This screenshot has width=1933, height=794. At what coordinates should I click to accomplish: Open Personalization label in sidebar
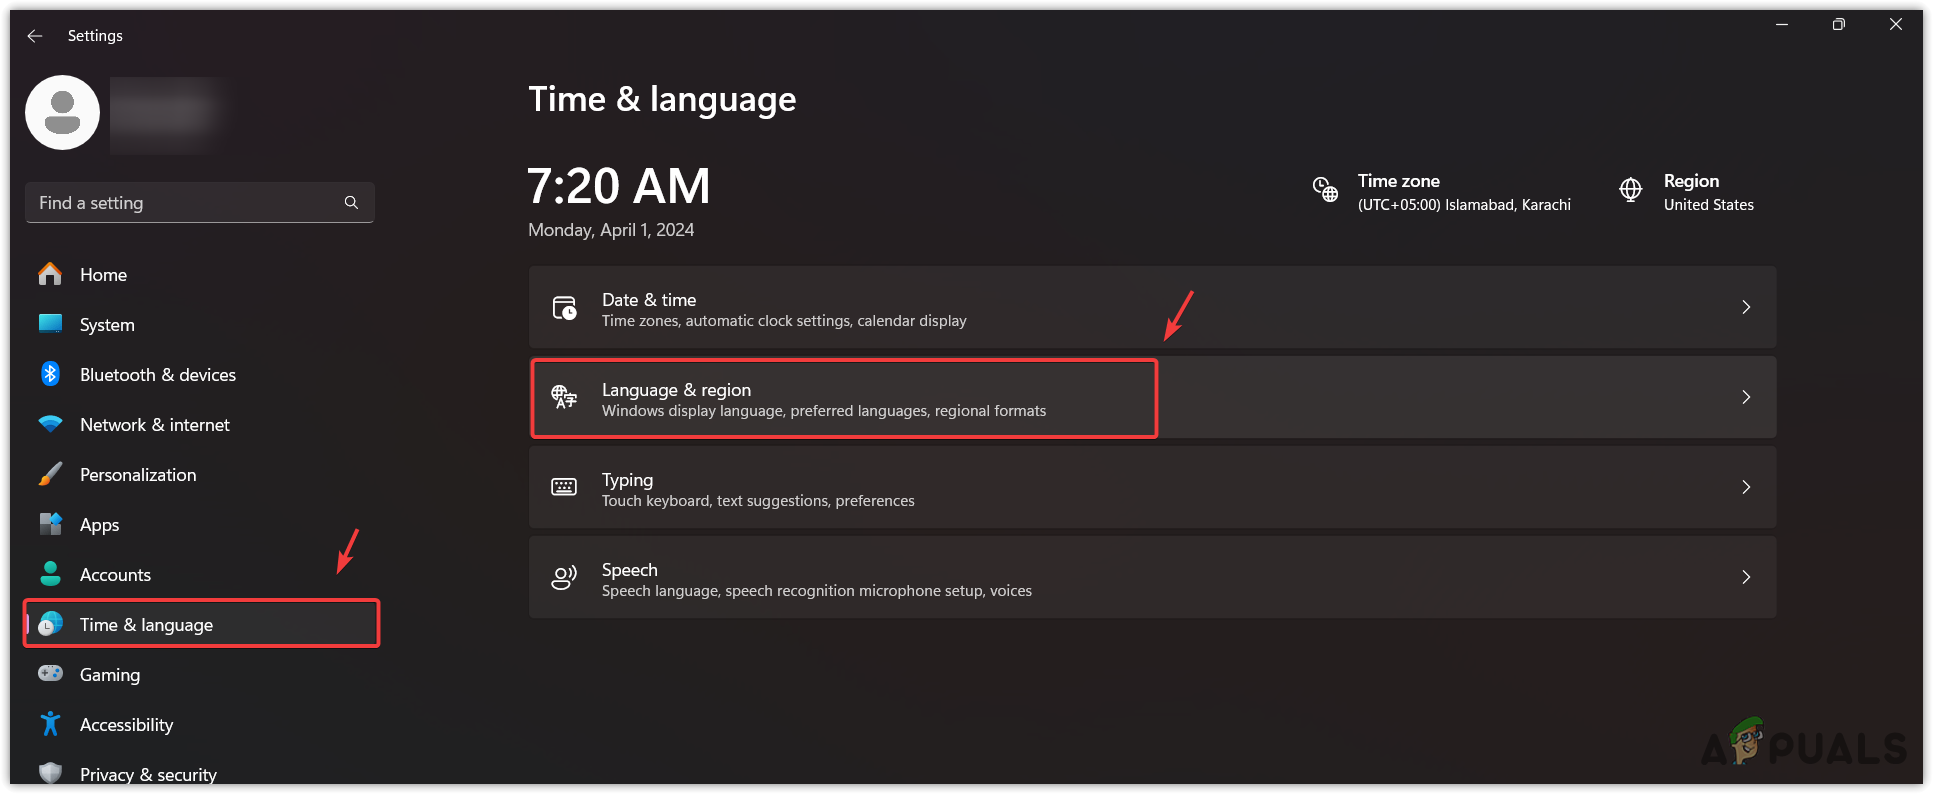(138, 475)
